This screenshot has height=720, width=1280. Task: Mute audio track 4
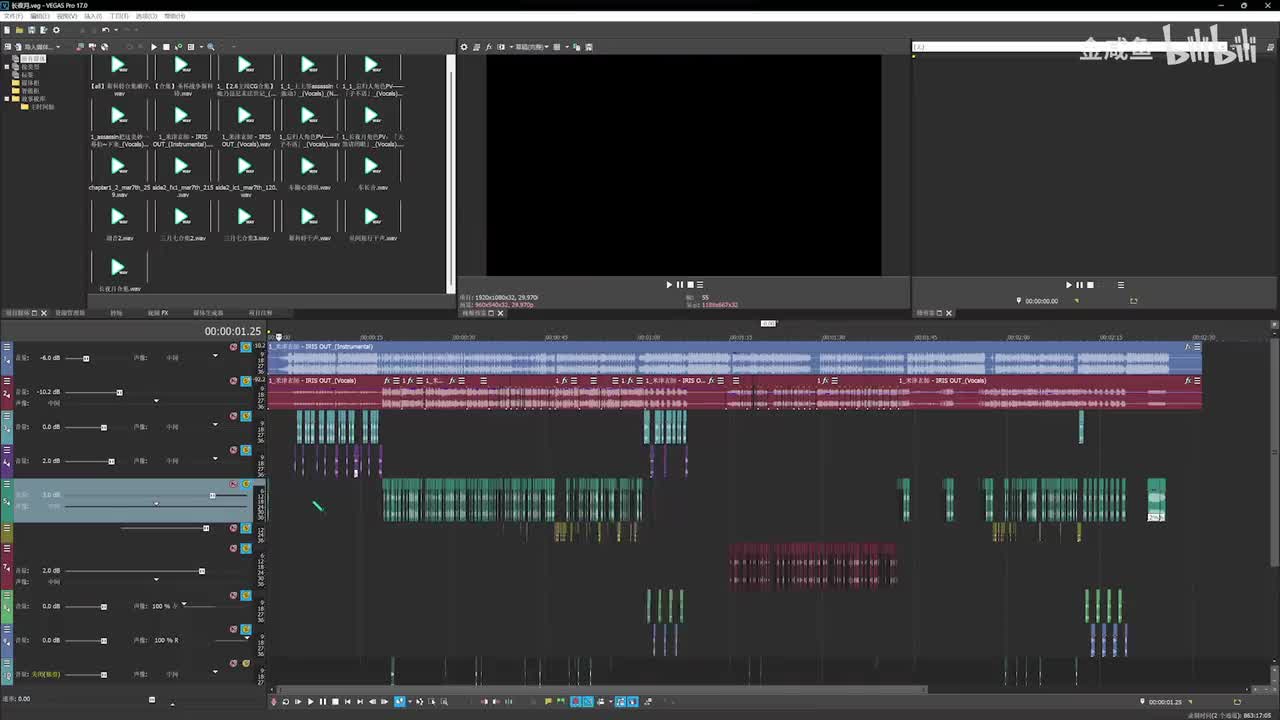(x=234, y=450)
